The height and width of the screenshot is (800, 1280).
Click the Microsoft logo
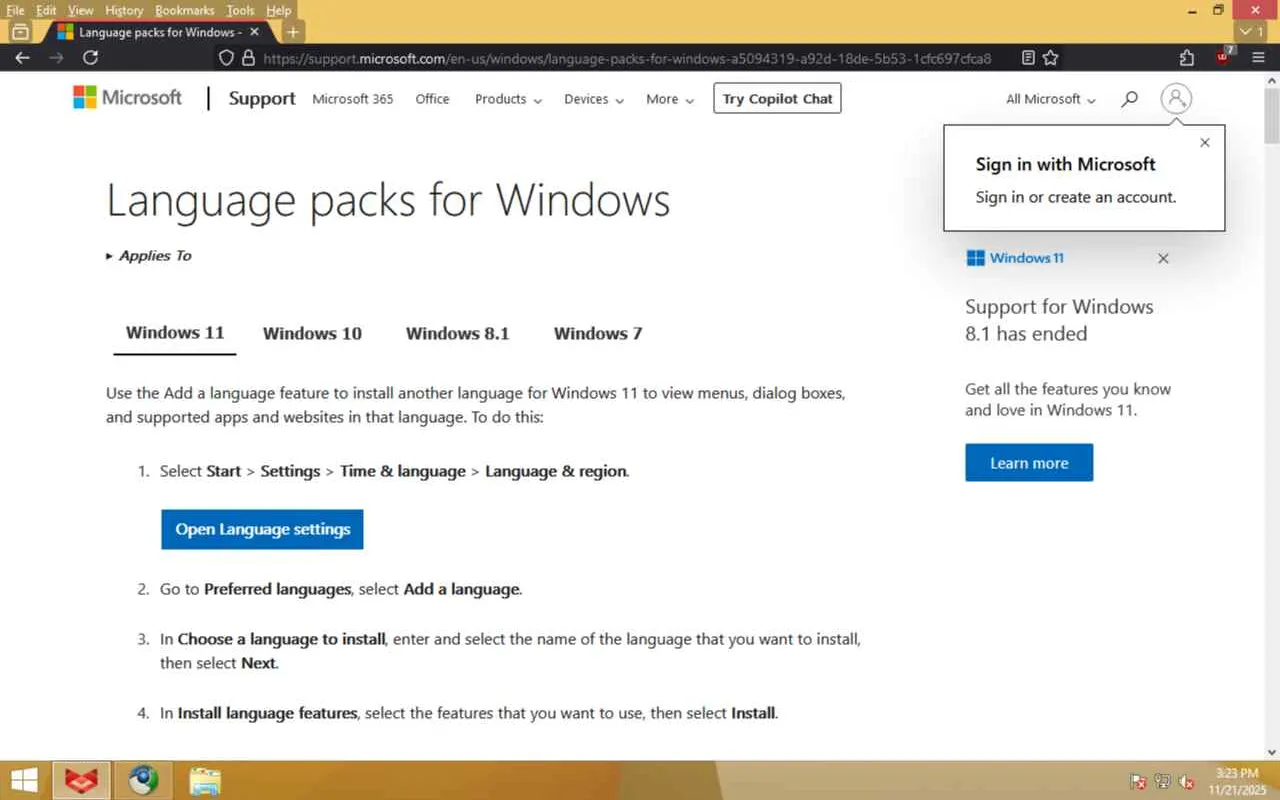tap(127, 98)
